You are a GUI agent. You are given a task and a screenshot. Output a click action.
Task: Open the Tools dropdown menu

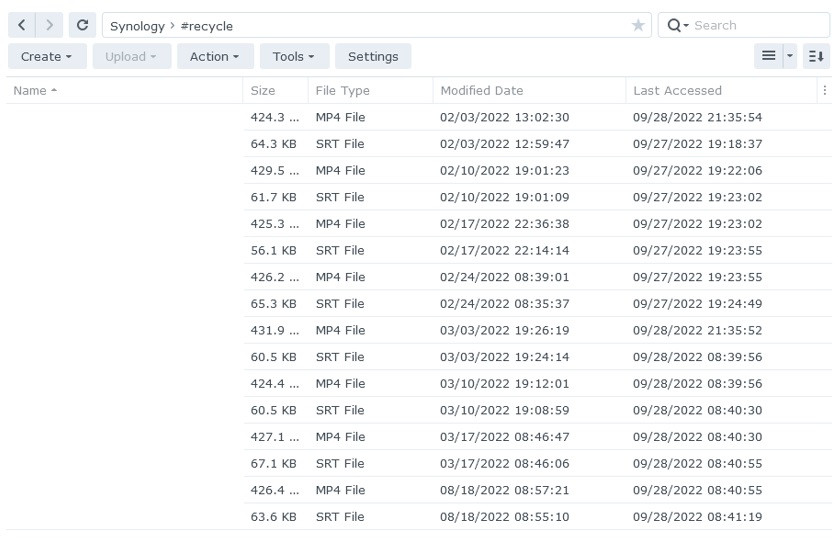coord(293,56)
